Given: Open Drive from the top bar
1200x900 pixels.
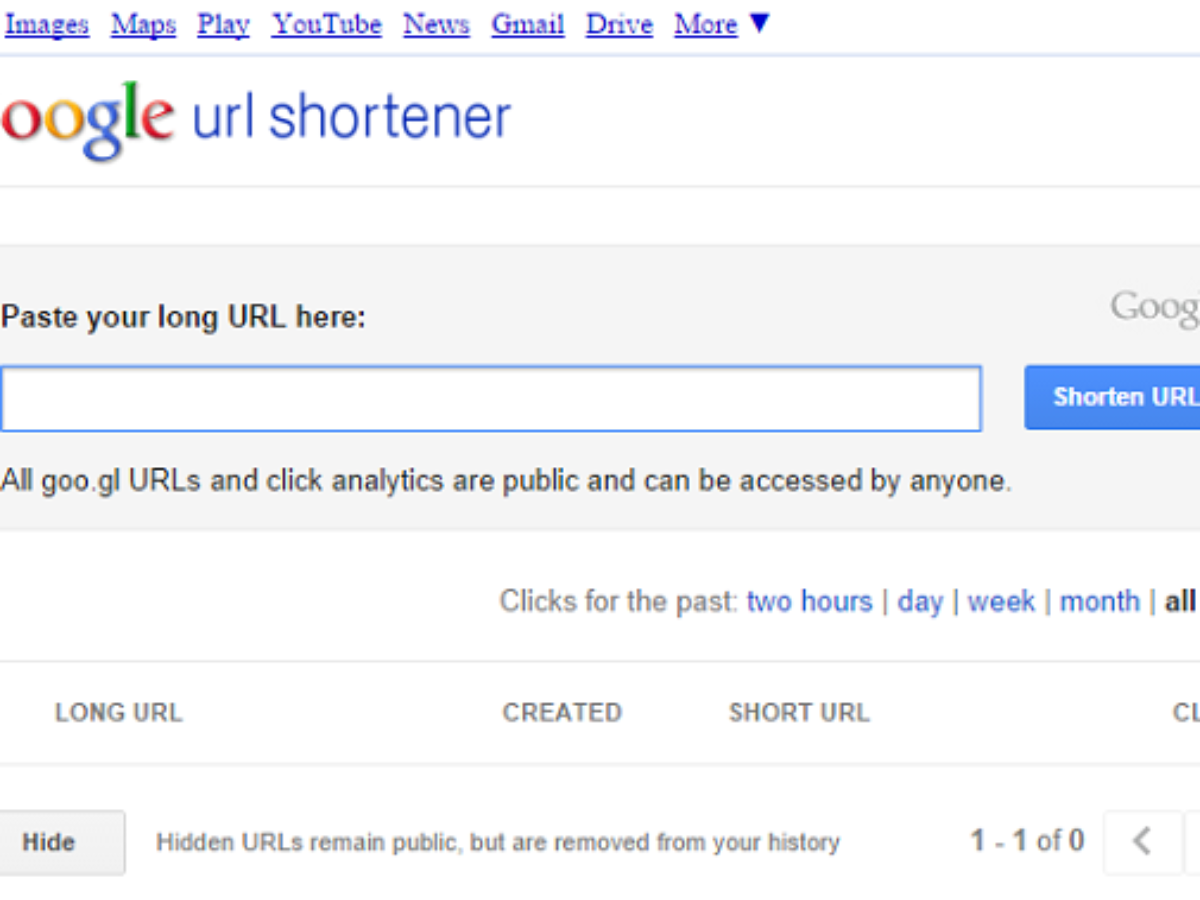Looking at the screenshot, I should 619,24.
